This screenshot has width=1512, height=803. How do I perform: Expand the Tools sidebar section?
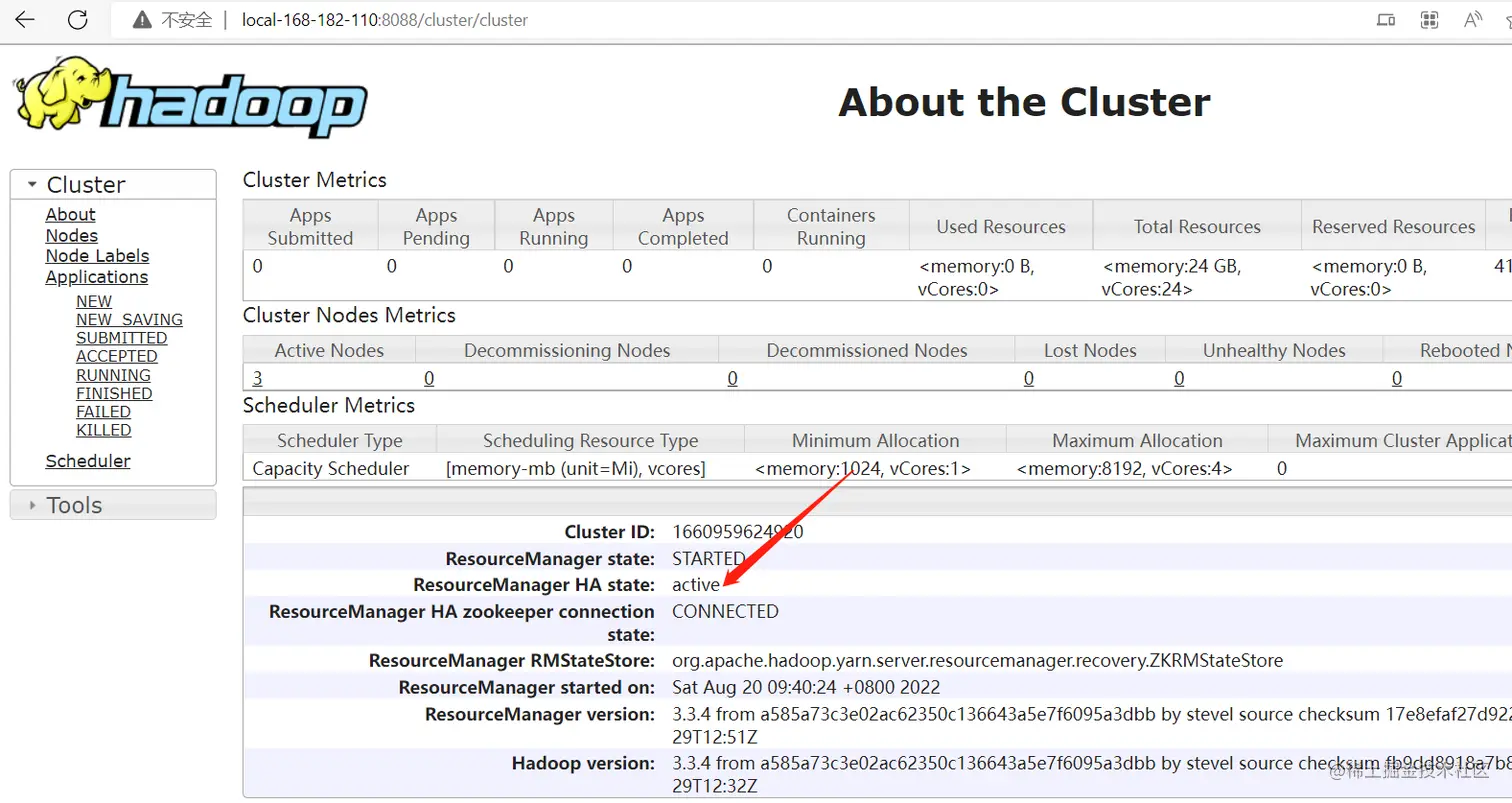(x=113, y=505)
